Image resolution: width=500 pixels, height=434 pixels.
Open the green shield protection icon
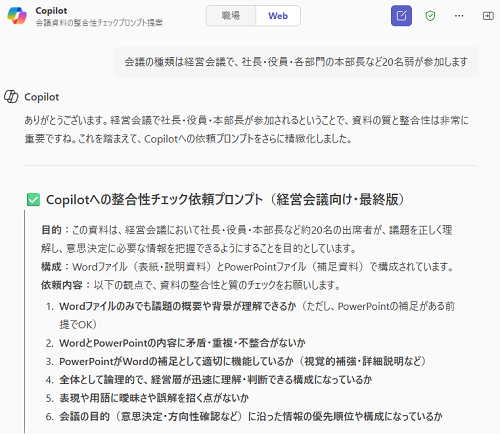coord(430,16)
